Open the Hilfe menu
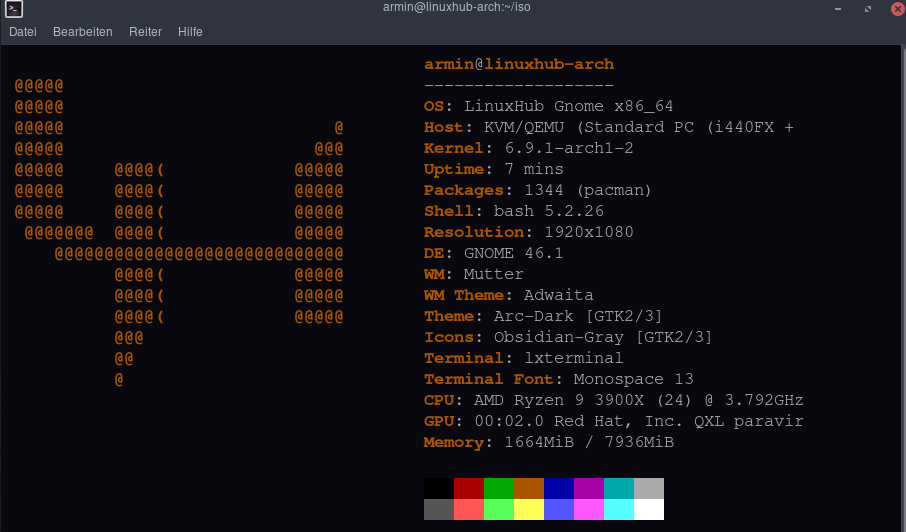 click(190, 32)
